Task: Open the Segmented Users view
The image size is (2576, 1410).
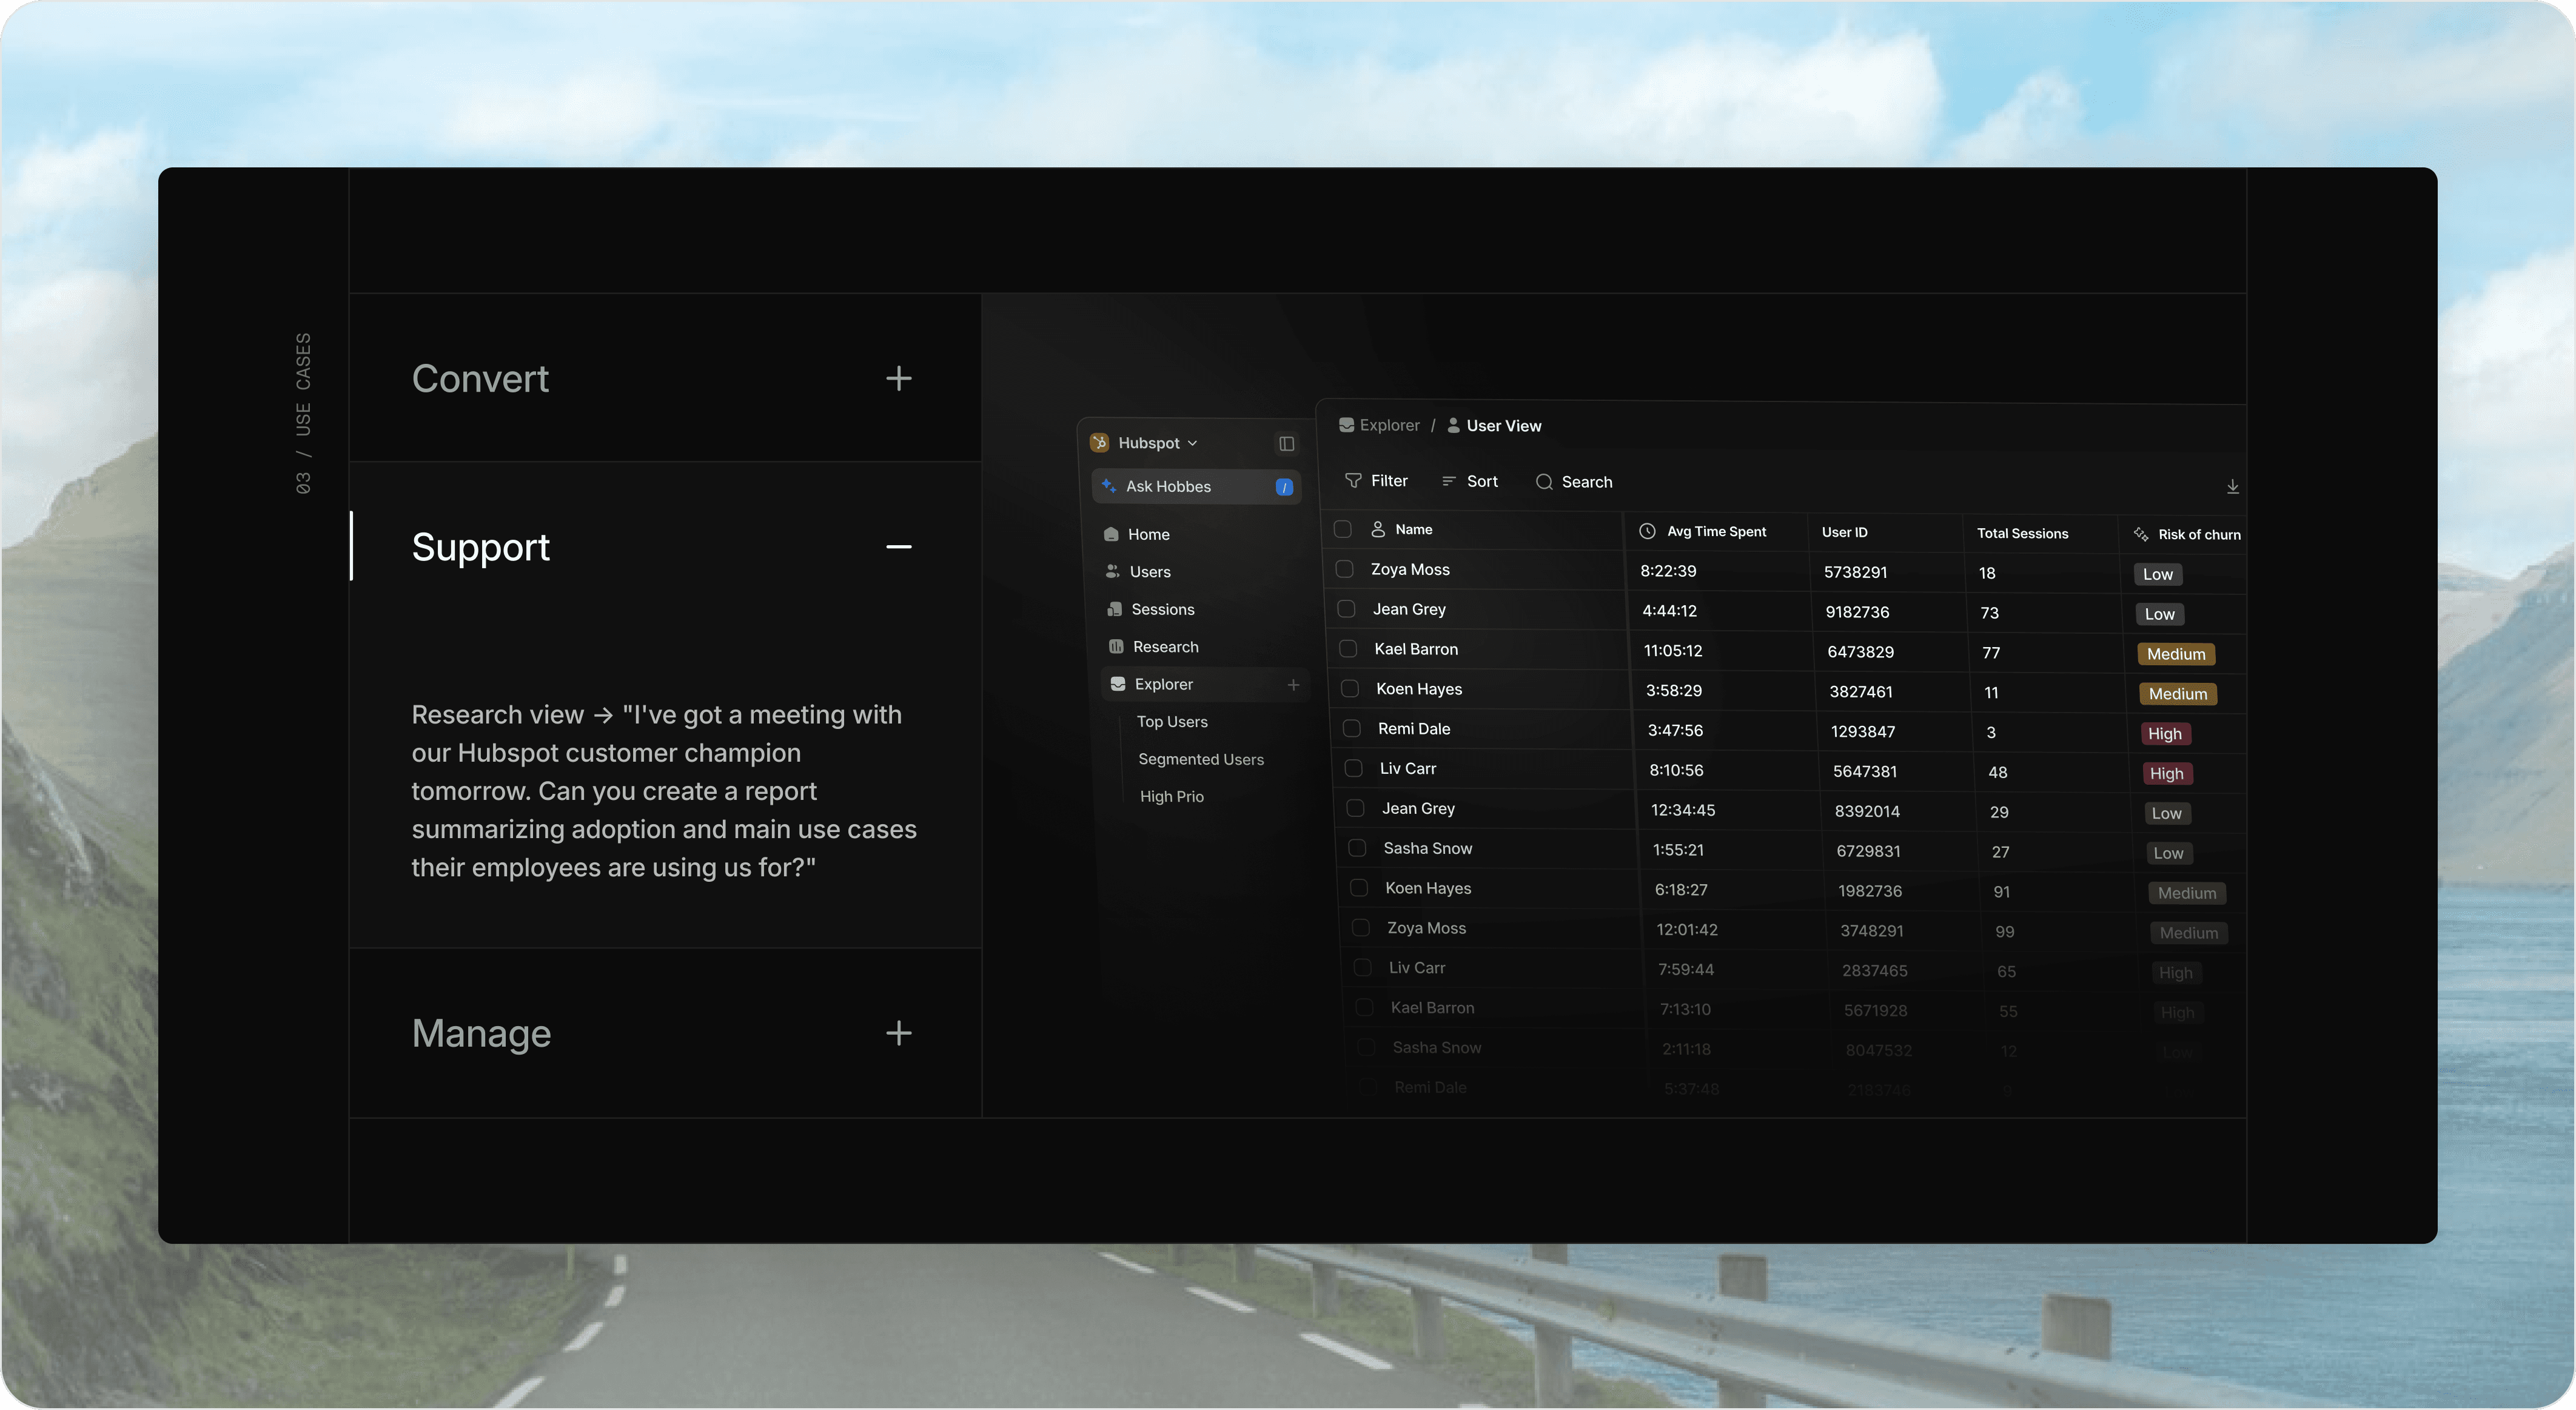Action: tap(1200, 759)
